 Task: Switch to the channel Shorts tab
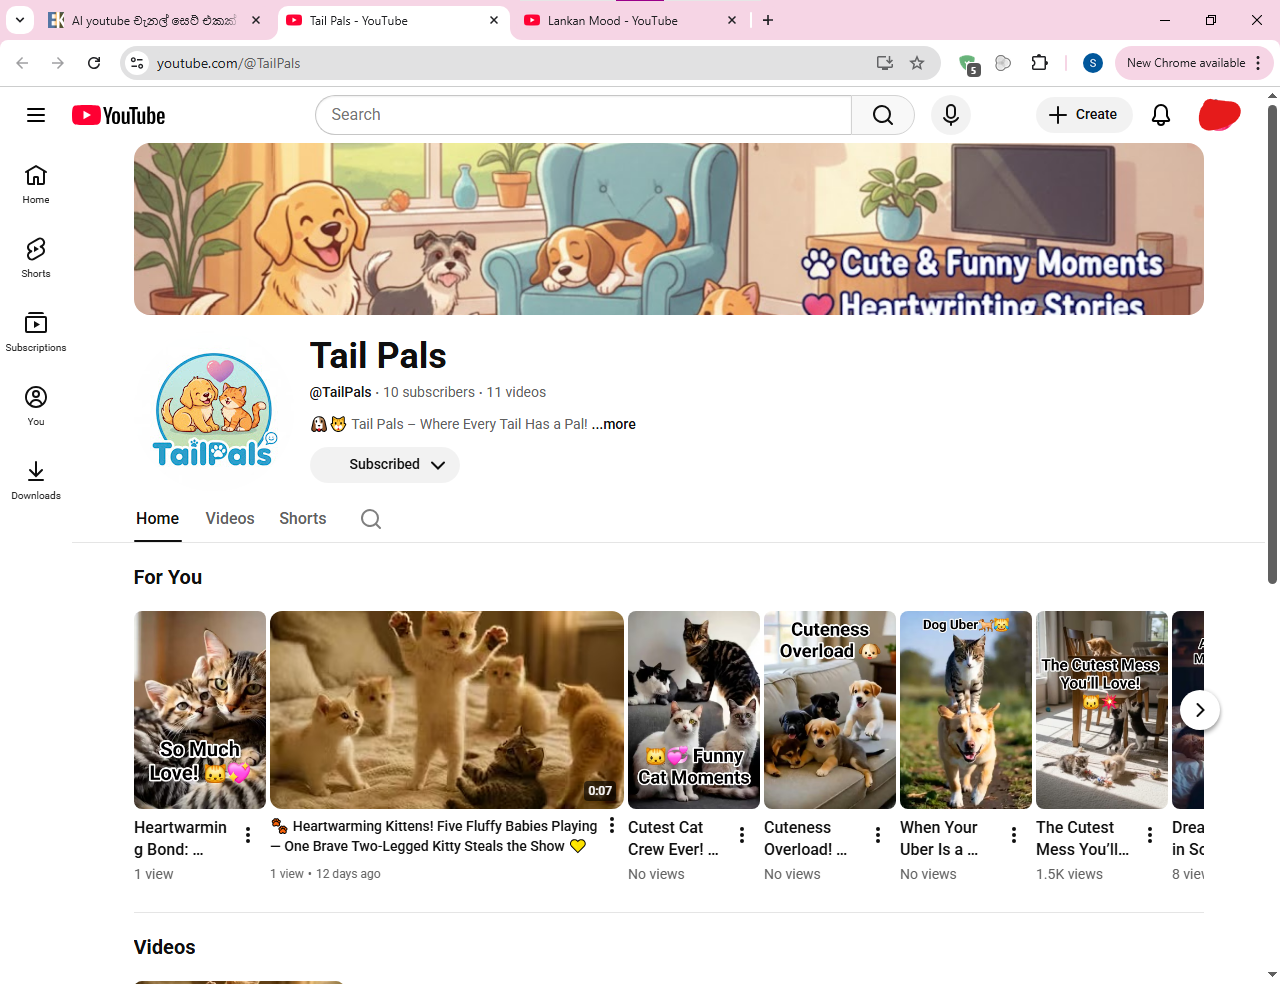(x=303, y=519)
